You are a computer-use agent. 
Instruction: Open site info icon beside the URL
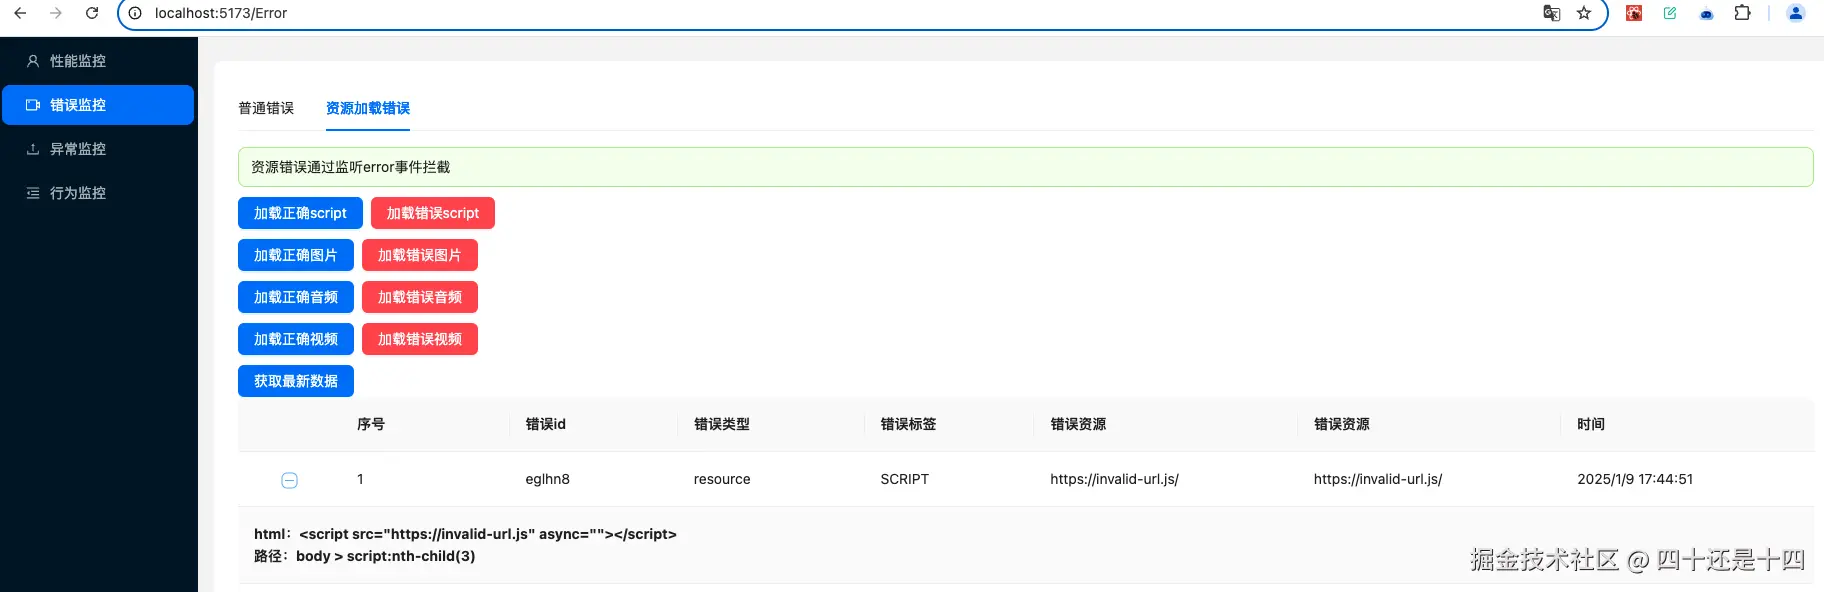(135, 13)
